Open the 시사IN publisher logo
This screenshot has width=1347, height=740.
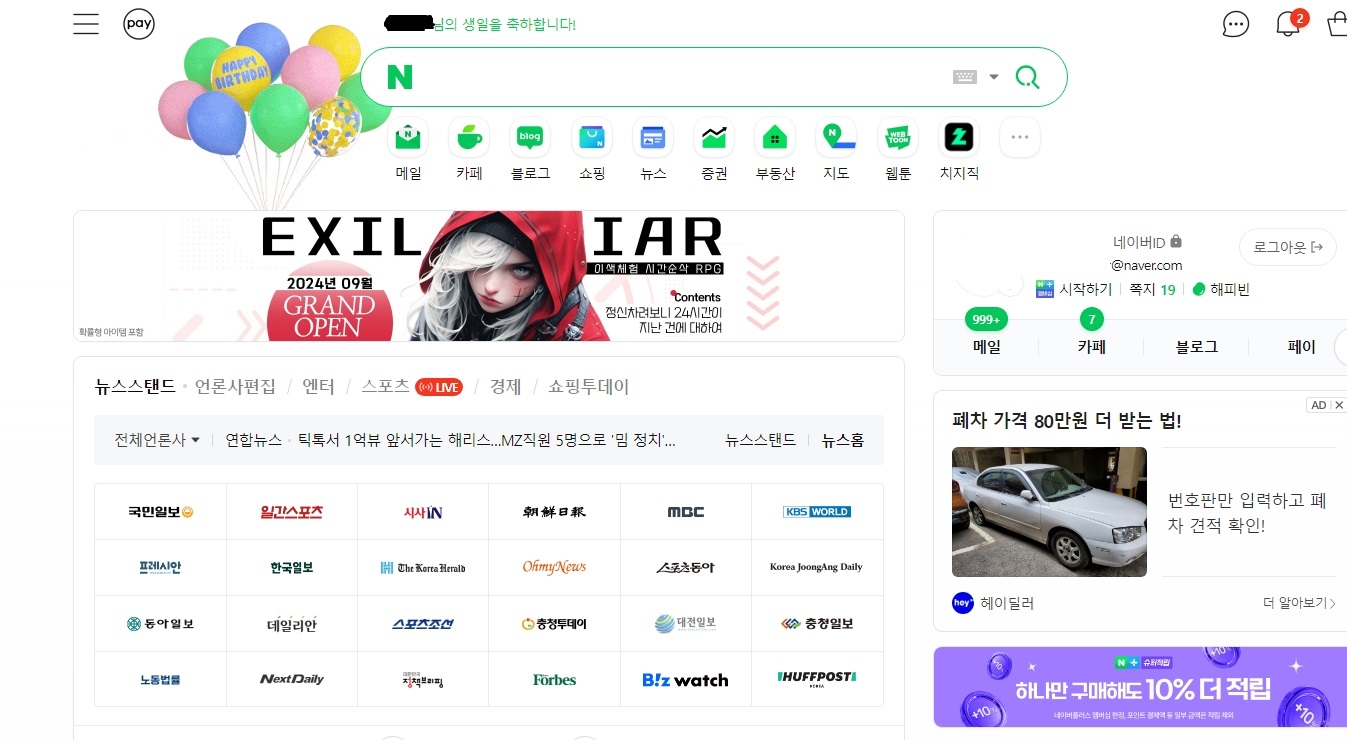(423, 512)
